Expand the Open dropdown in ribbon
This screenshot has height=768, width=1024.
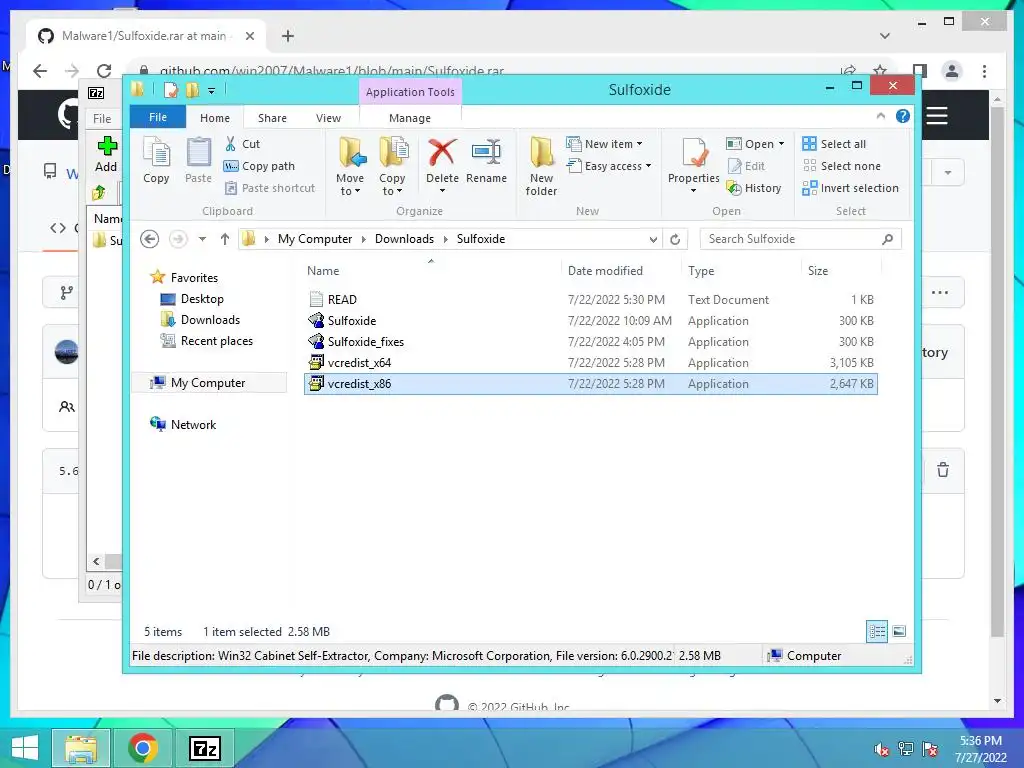[x=755, y=144]
